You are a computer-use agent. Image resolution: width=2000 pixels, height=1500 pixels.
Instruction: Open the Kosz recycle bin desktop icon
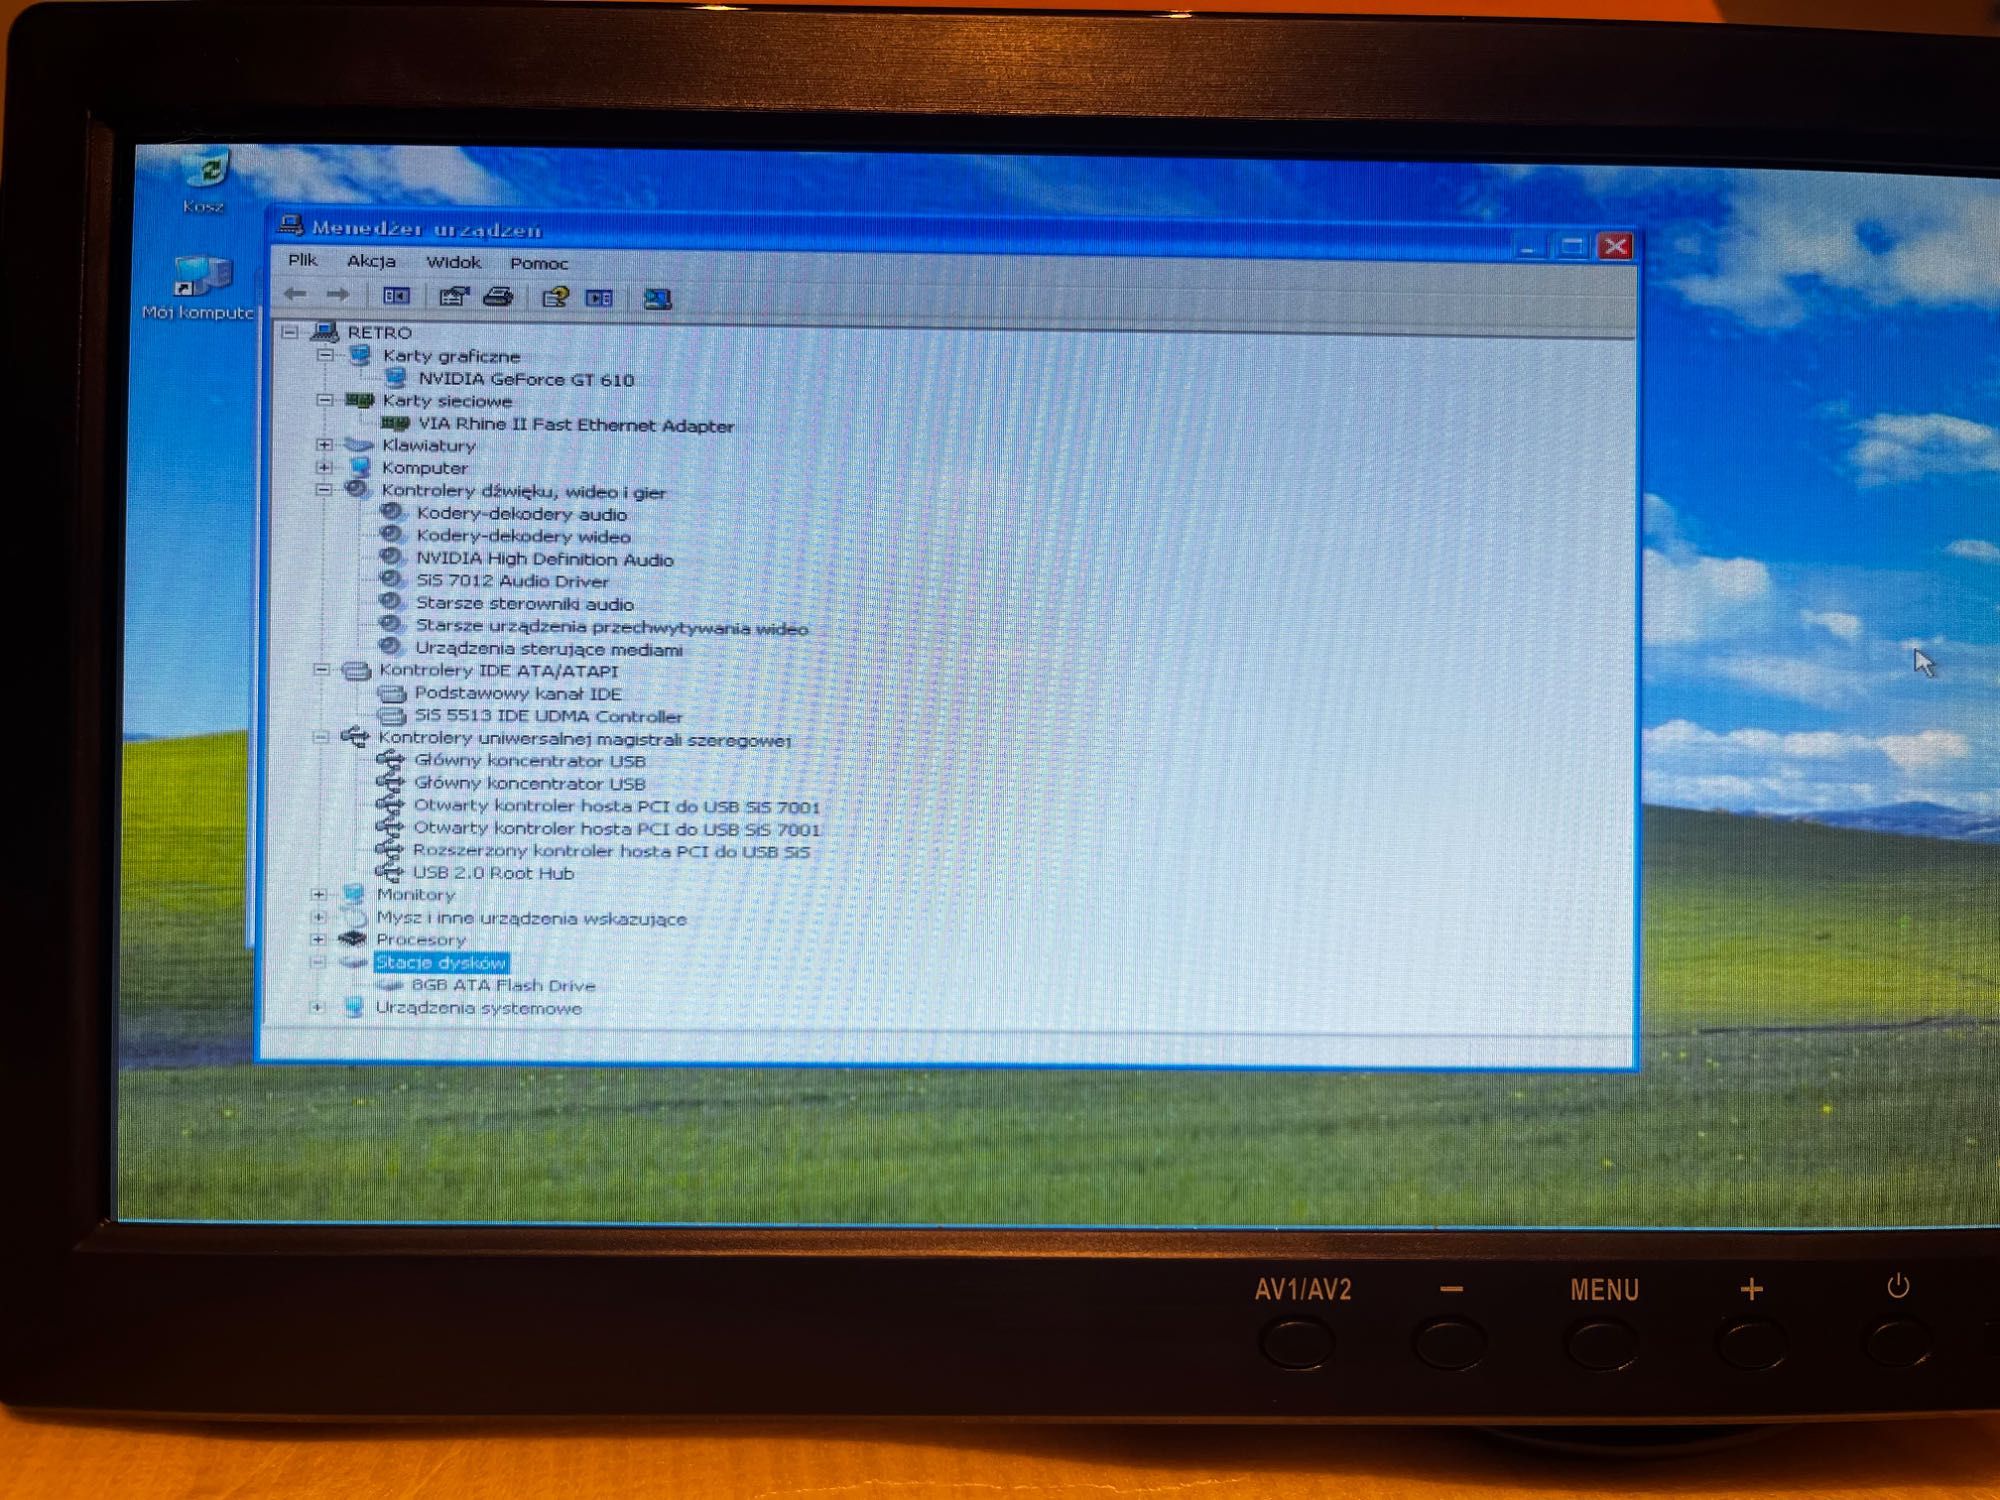(x=205, y=180)
